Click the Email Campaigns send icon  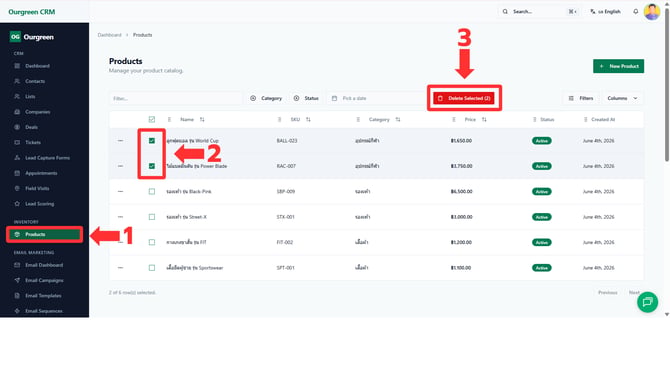[17, 280]
